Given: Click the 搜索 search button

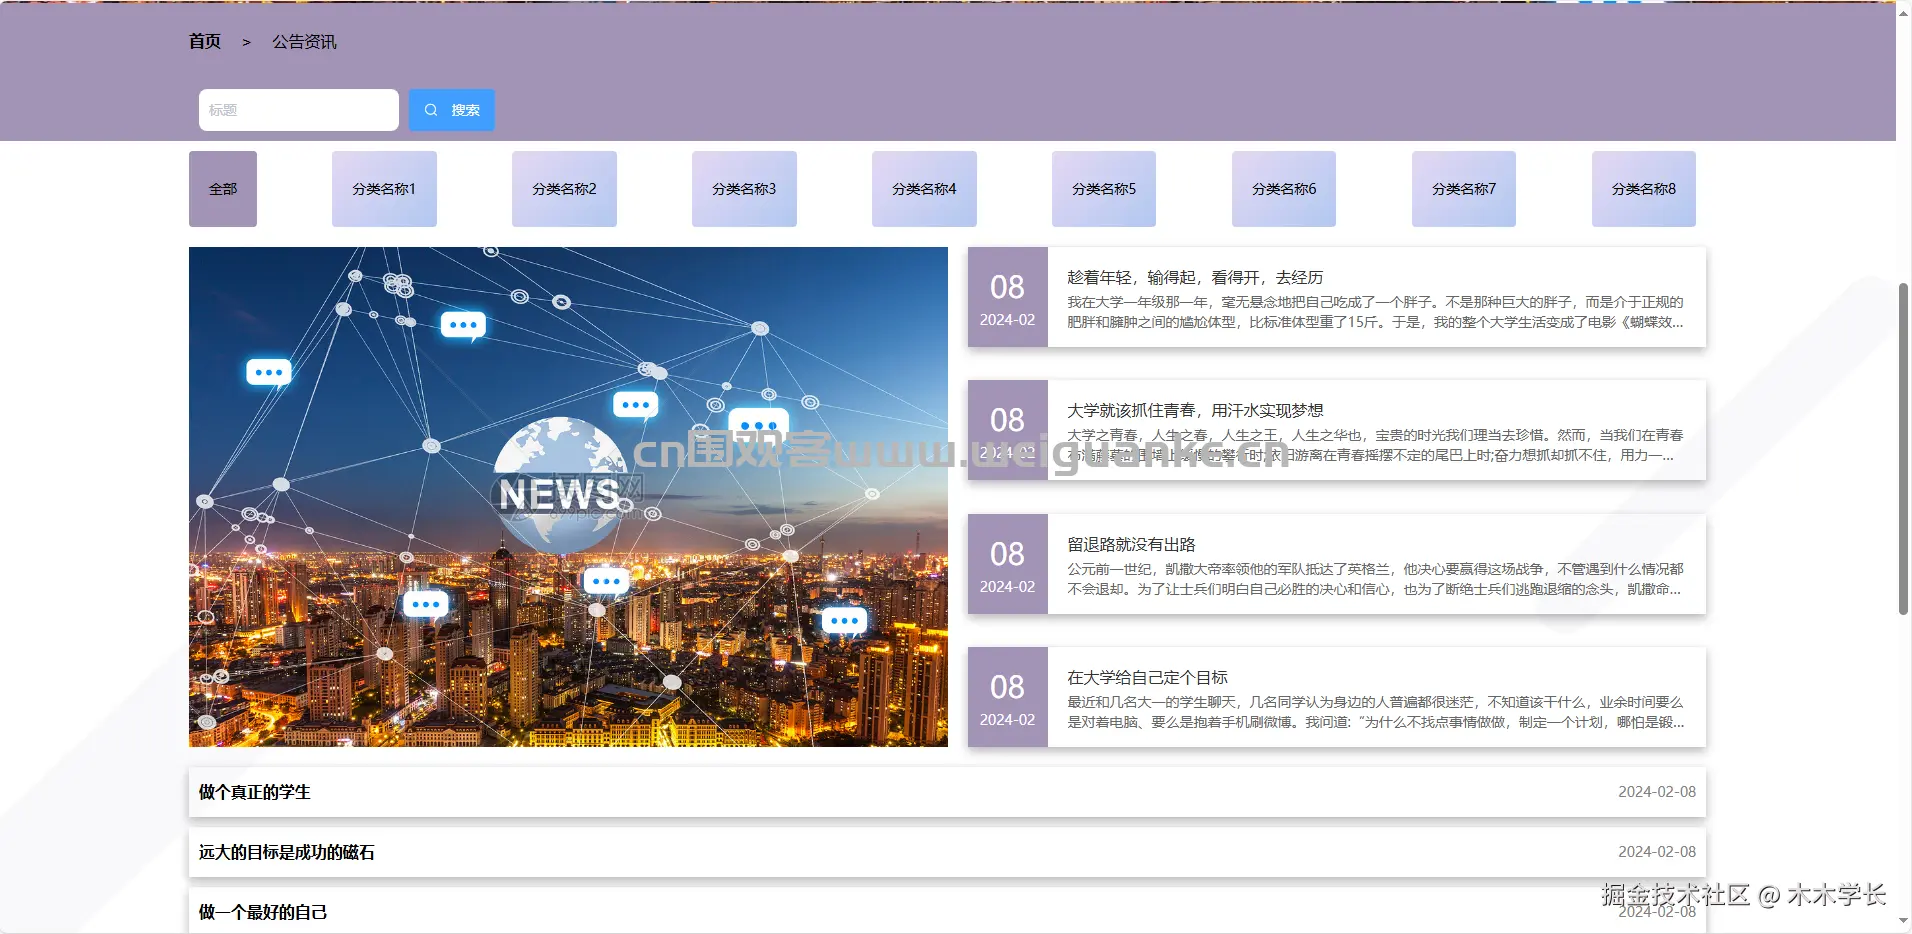Looking at the screenshot, I should pos(452,109).
